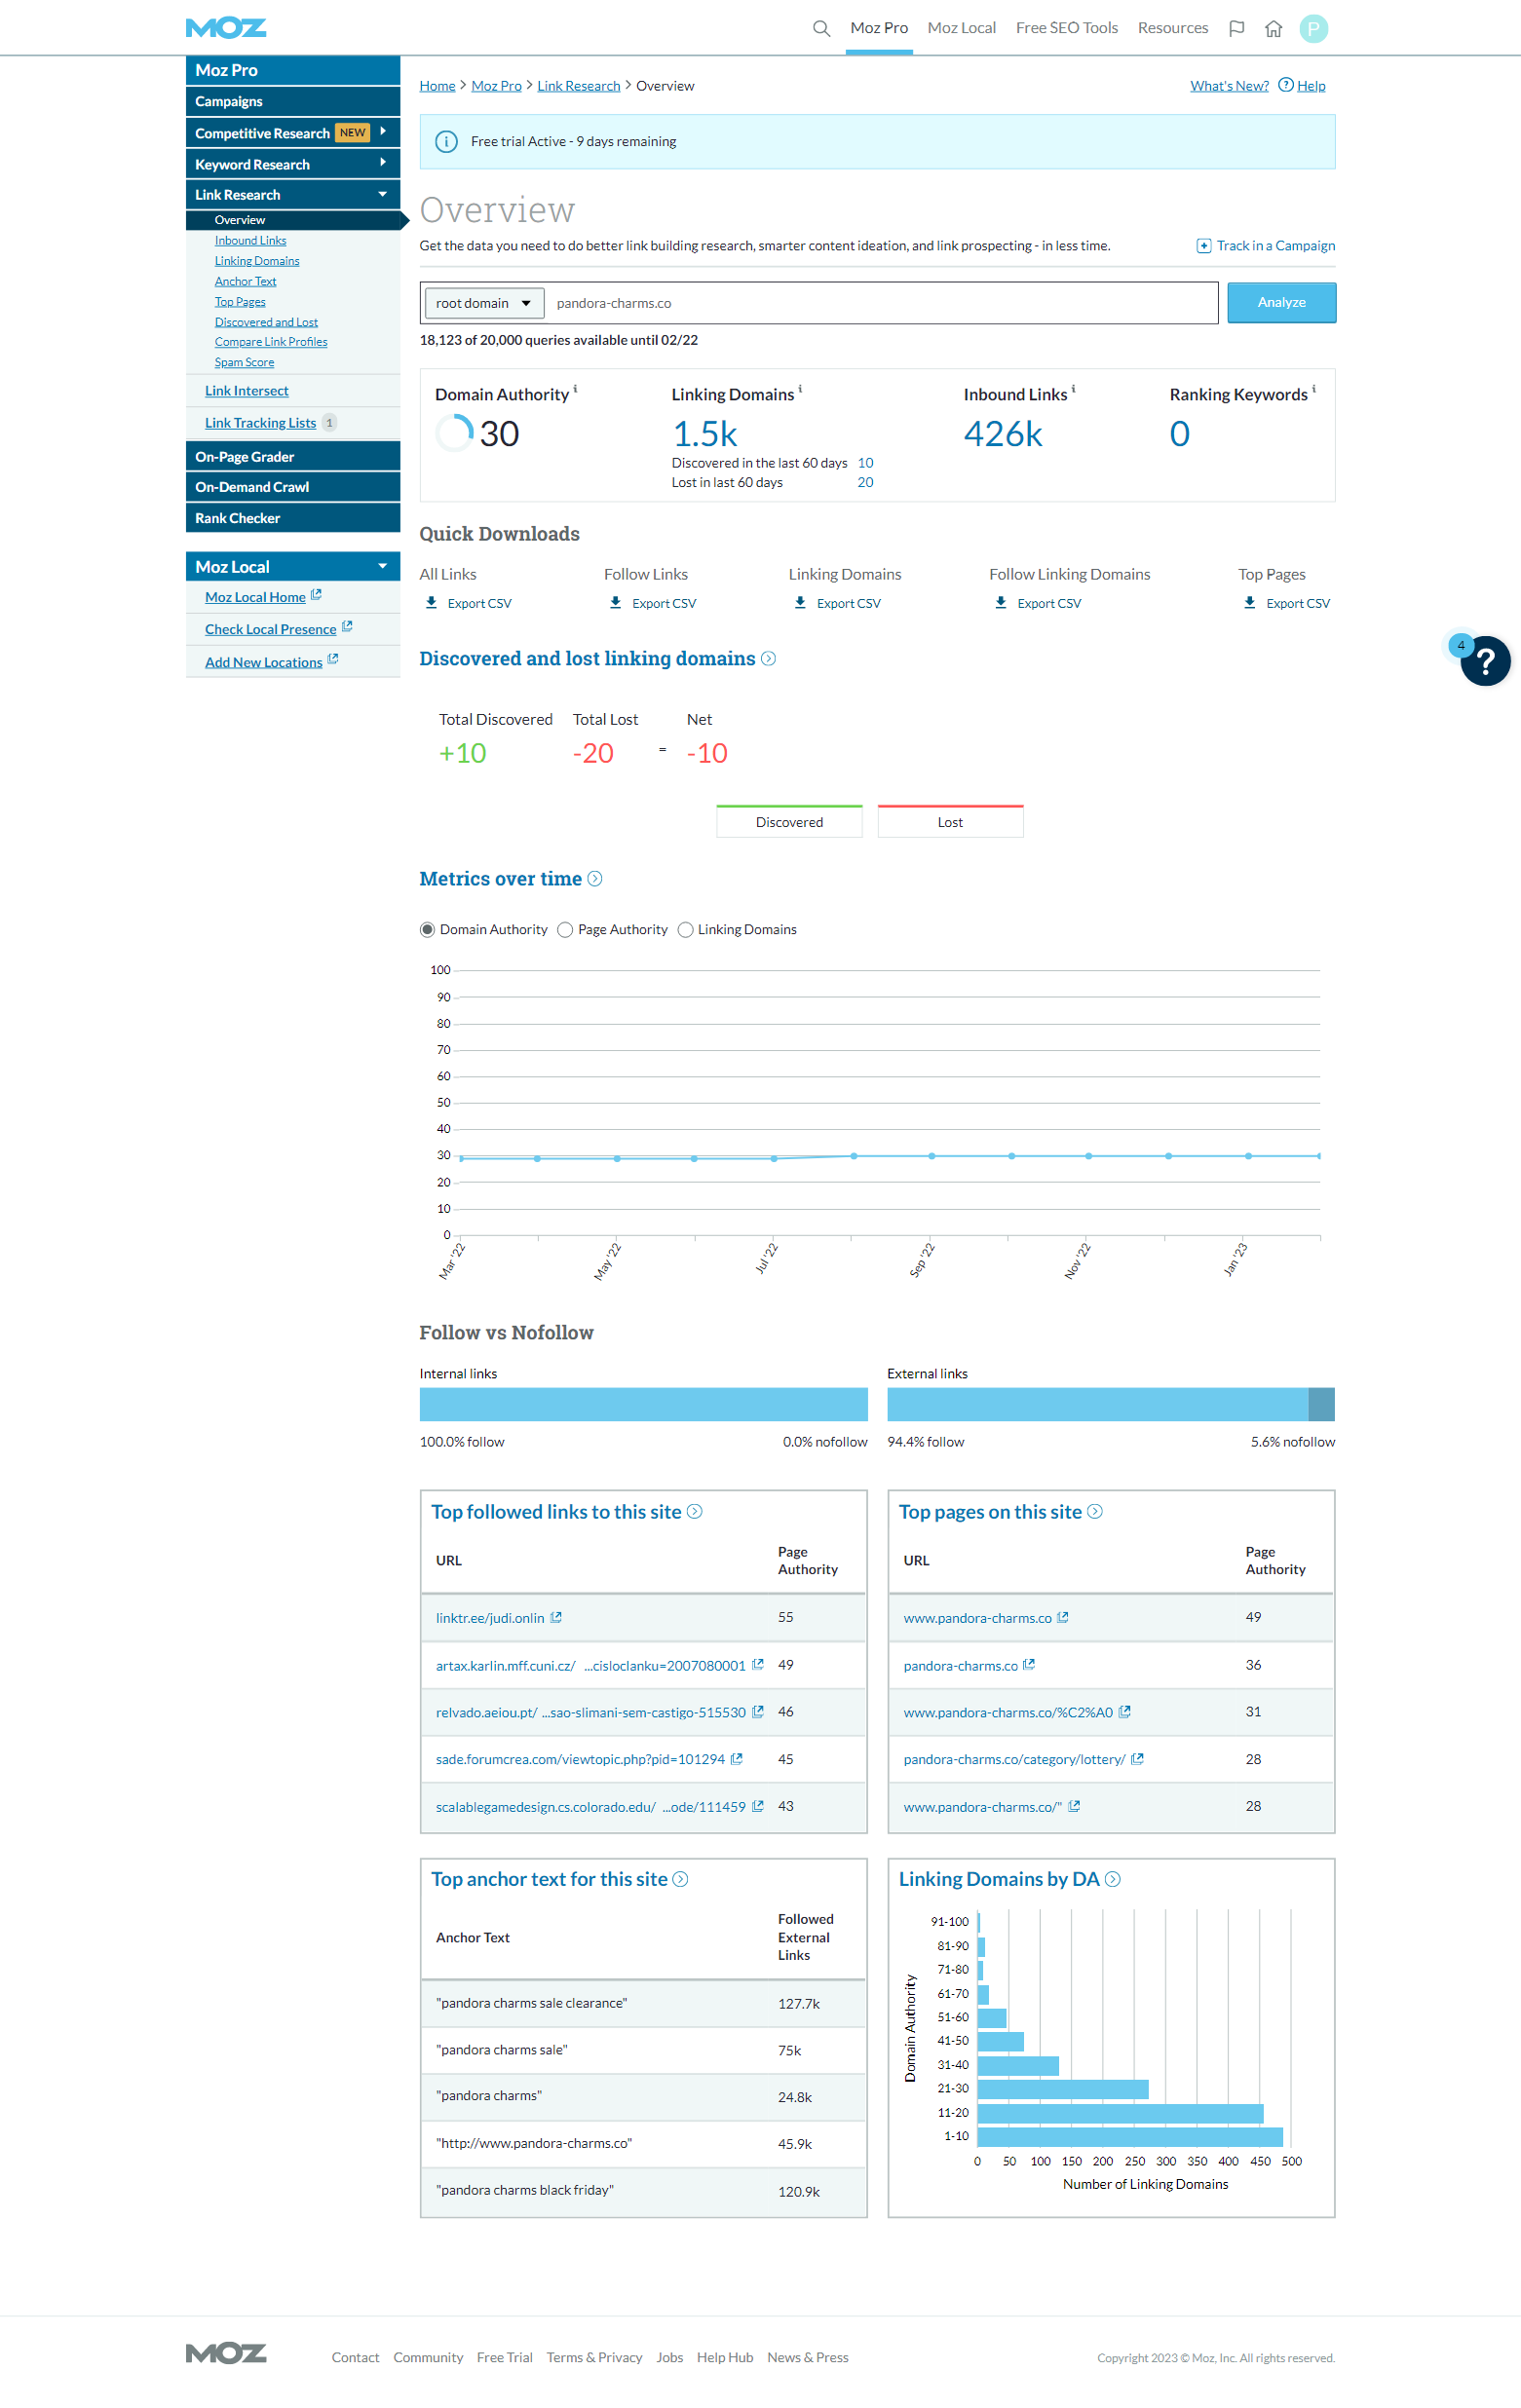This screenshot has height=2408, width=1521.
Task: Open external link icon beside linktr.ee/judi.onlin
Action: 557,1617
